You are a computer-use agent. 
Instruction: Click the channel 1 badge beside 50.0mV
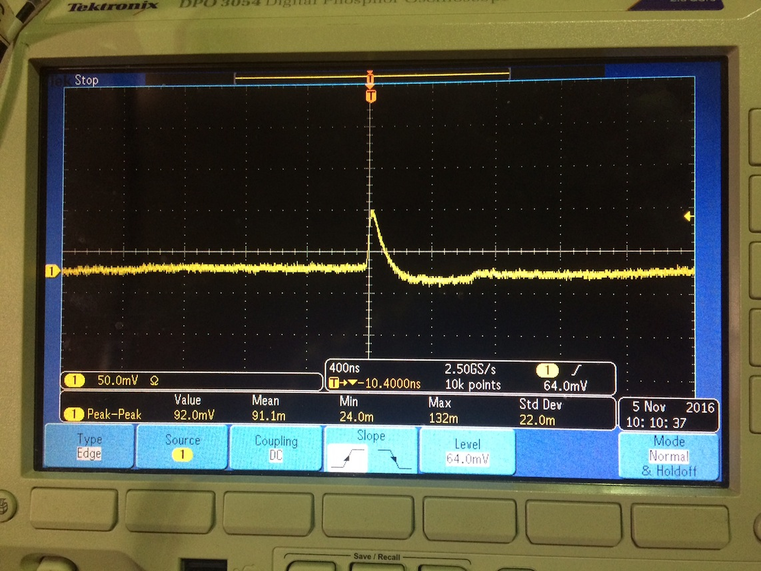point(75,380)
